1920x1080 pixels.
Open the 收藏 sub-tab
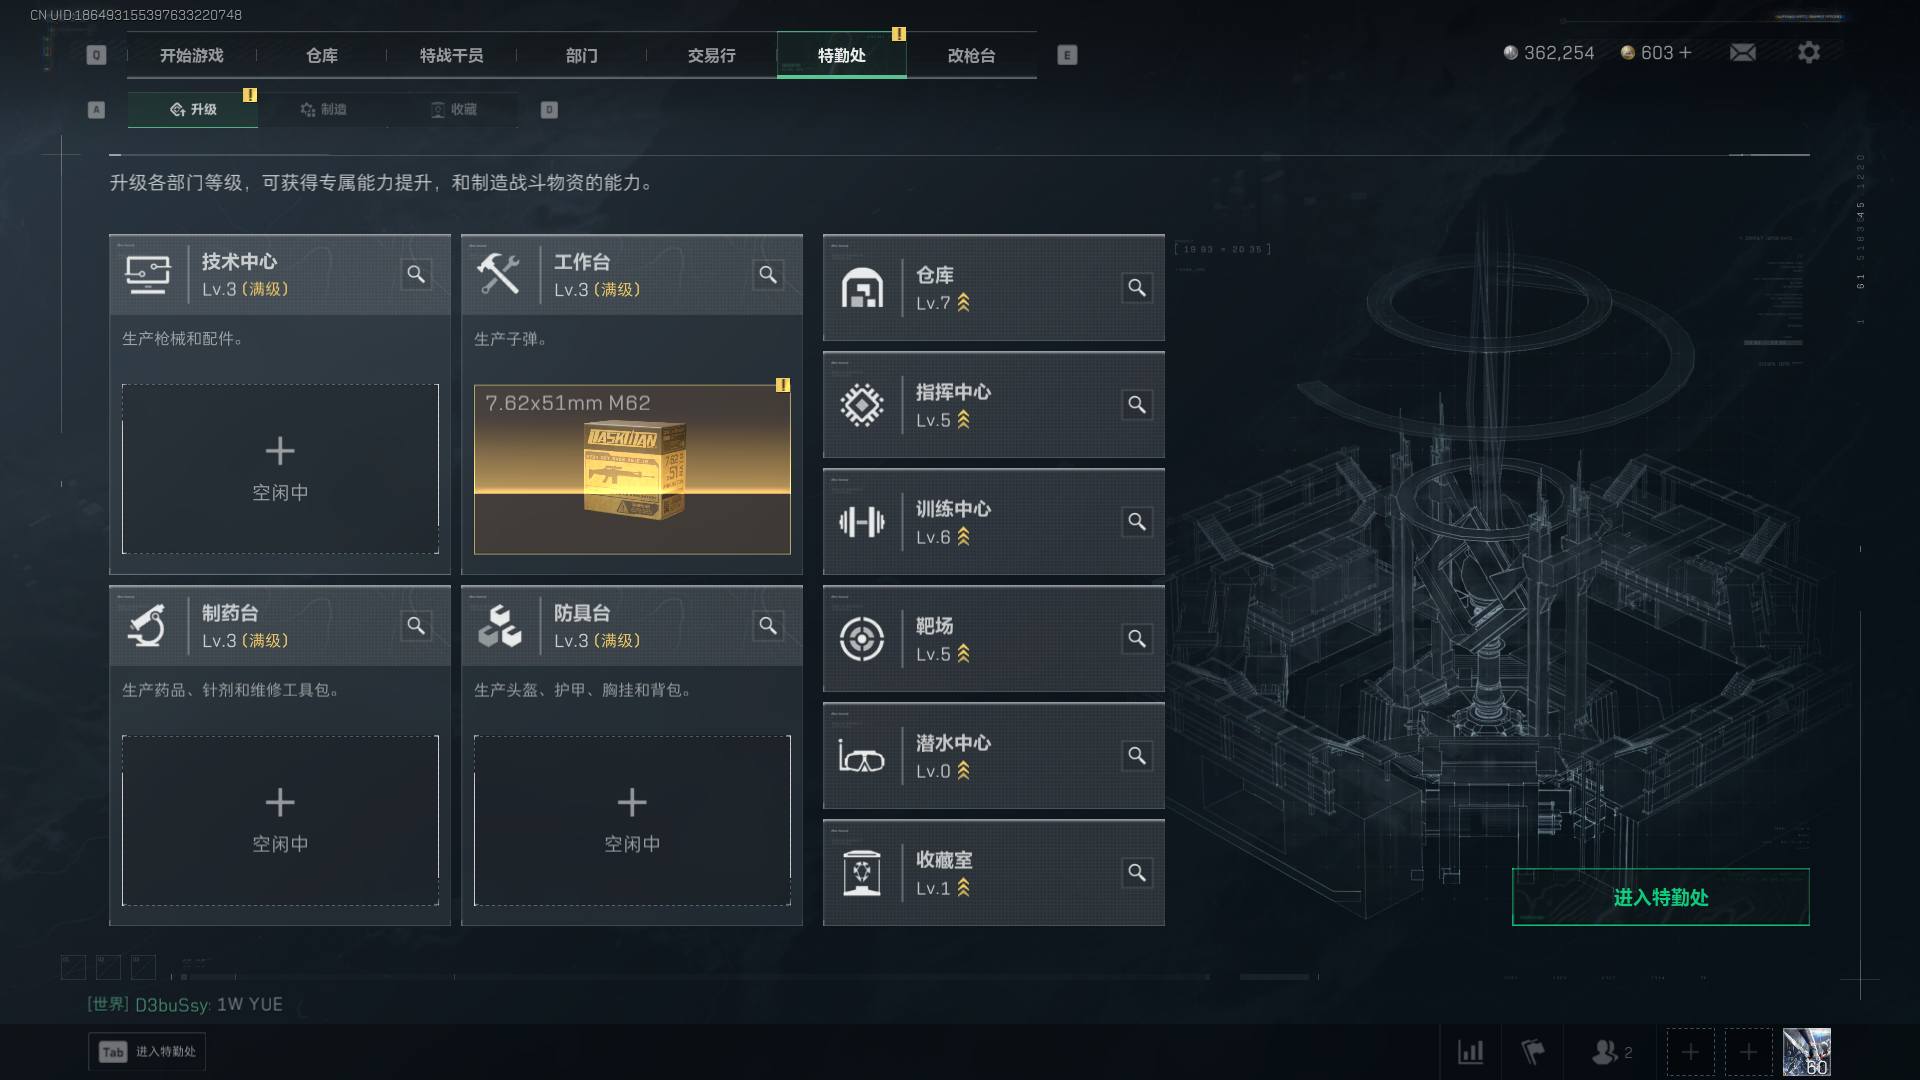(453, 109)
